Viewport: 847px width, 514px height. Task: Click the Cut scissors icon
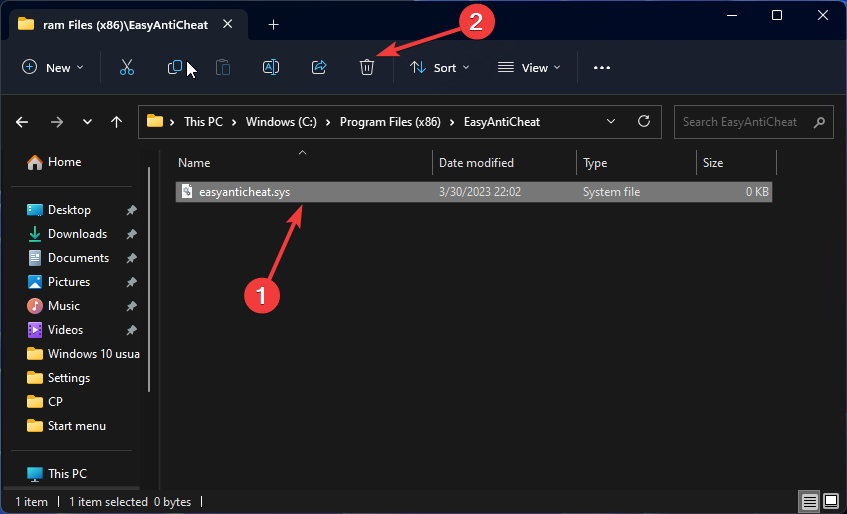point(127,67)
